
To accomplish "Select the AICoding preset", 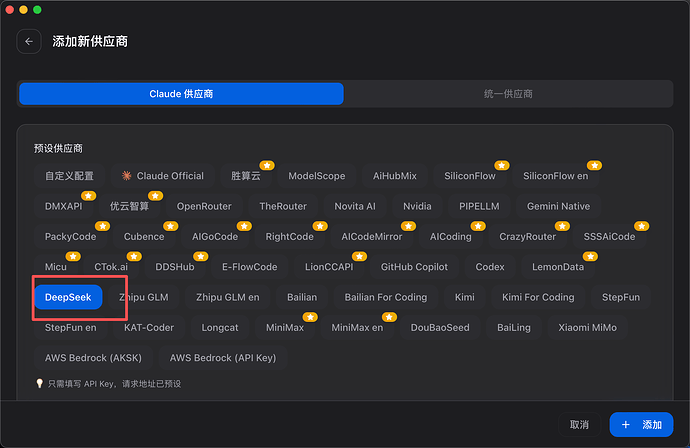I will pyautogui.click(x=451, y=237).
